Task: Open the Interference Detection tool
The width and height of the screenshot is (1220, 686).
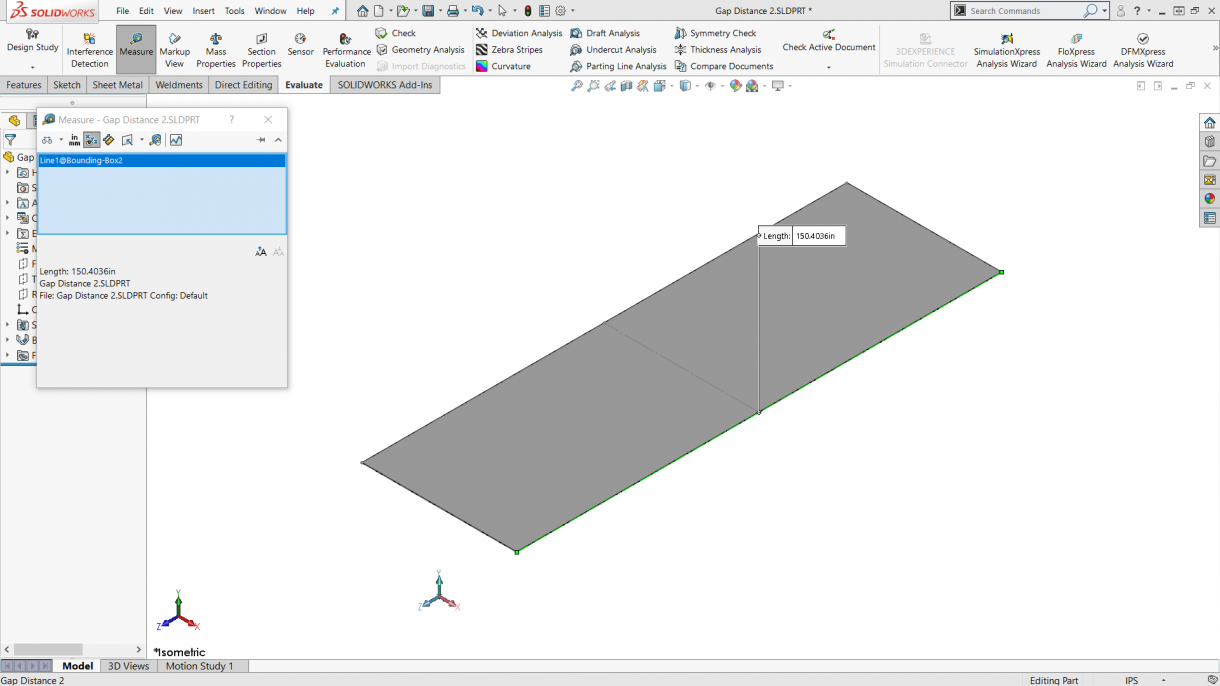Action: click(89, 50)
